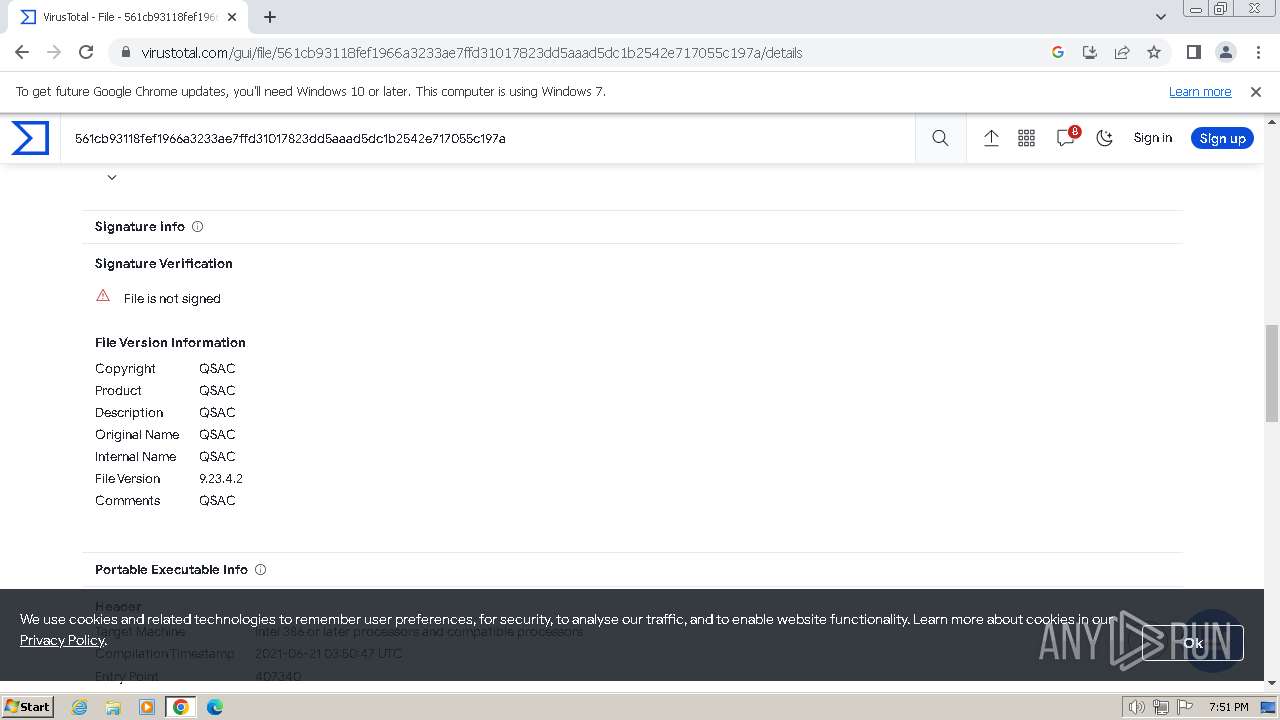Open notifications comment icon
The image size is (1280, 720).
1066,138
